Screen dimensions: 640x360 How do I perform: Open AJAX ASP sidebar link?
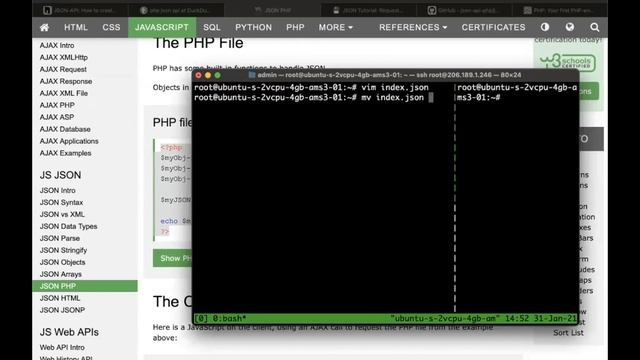(57, 117)
